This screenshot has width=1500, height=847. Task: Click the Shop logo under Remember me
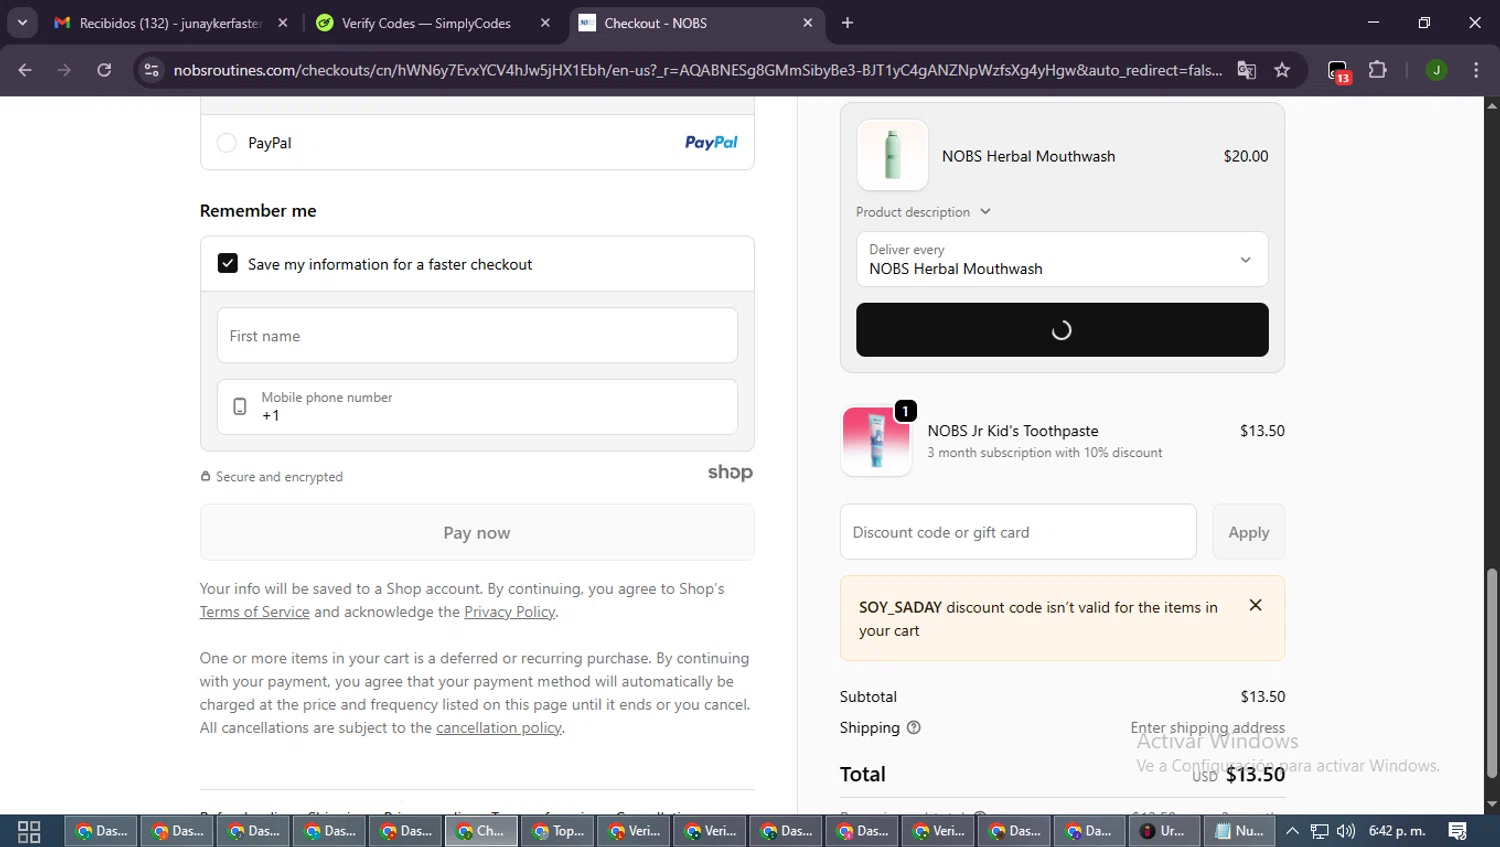(730, 473)
